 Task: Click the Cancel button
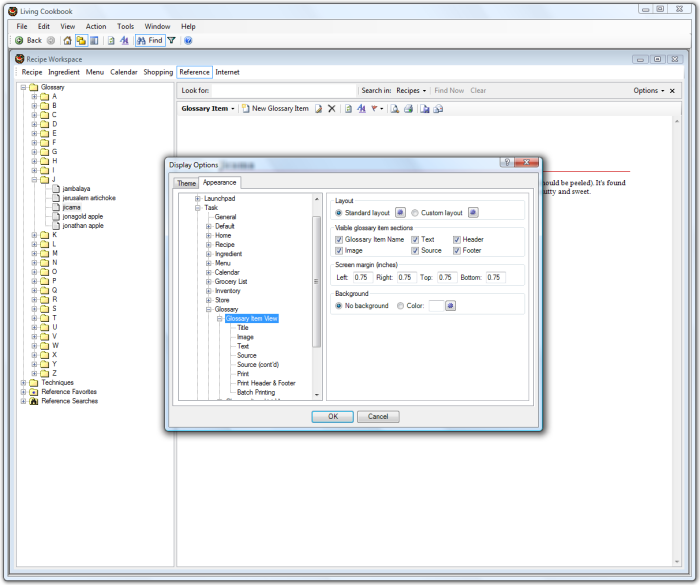click(378, 417)
